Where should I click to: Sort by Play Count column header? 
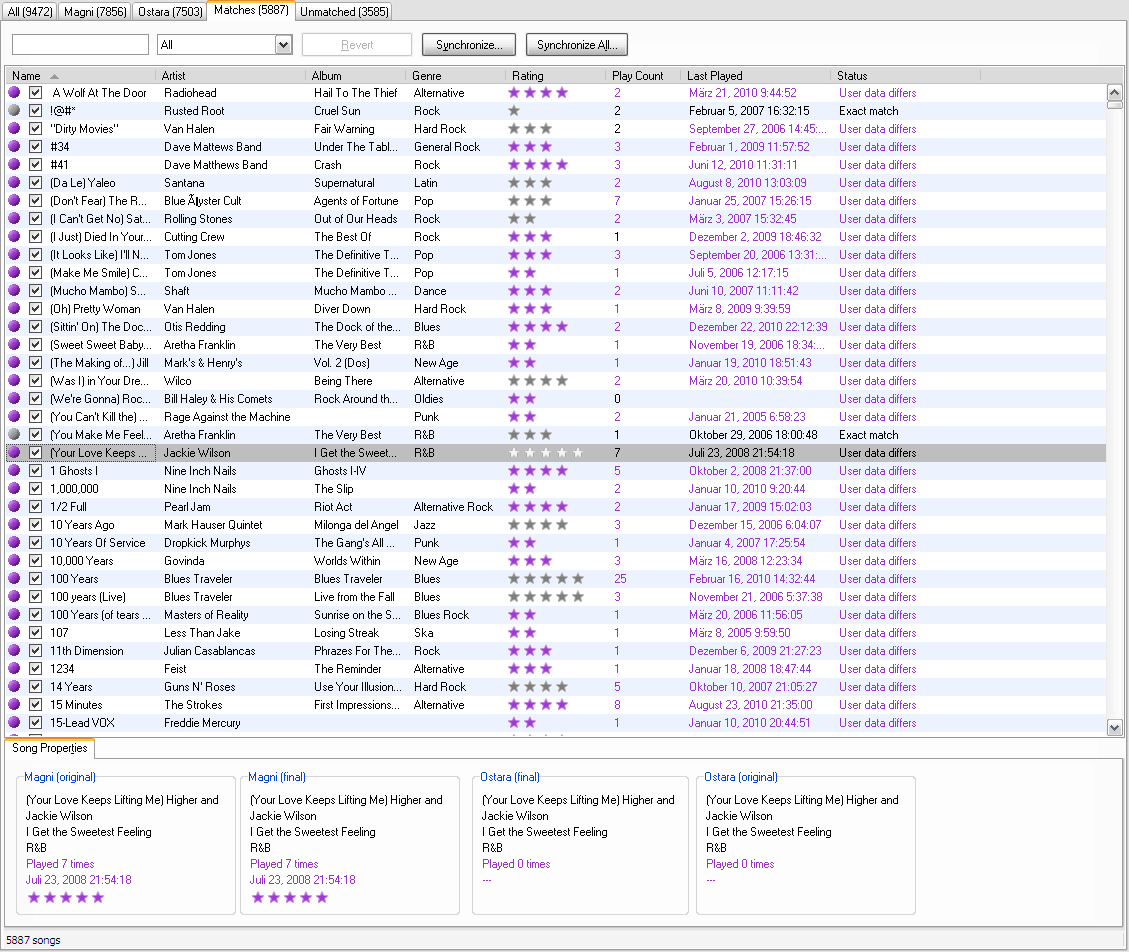click(x=643, y=76)
